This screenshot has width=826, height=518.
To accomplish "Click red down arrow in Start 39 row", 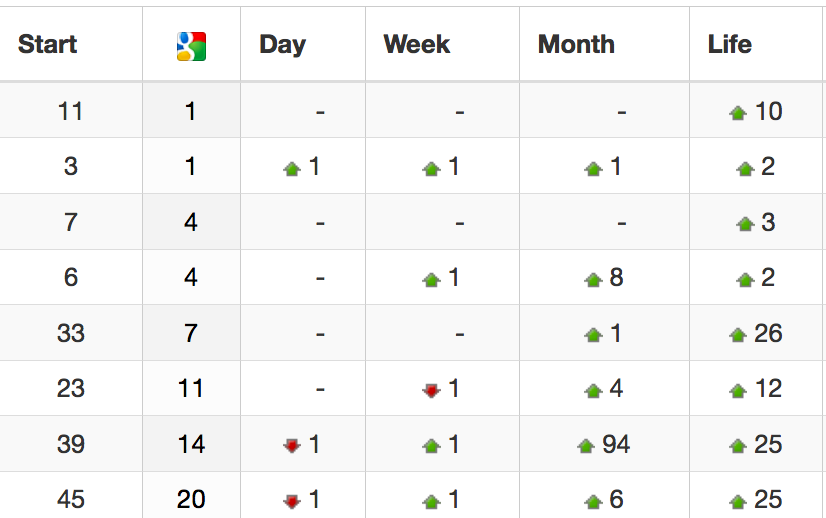I will point(292,446).
